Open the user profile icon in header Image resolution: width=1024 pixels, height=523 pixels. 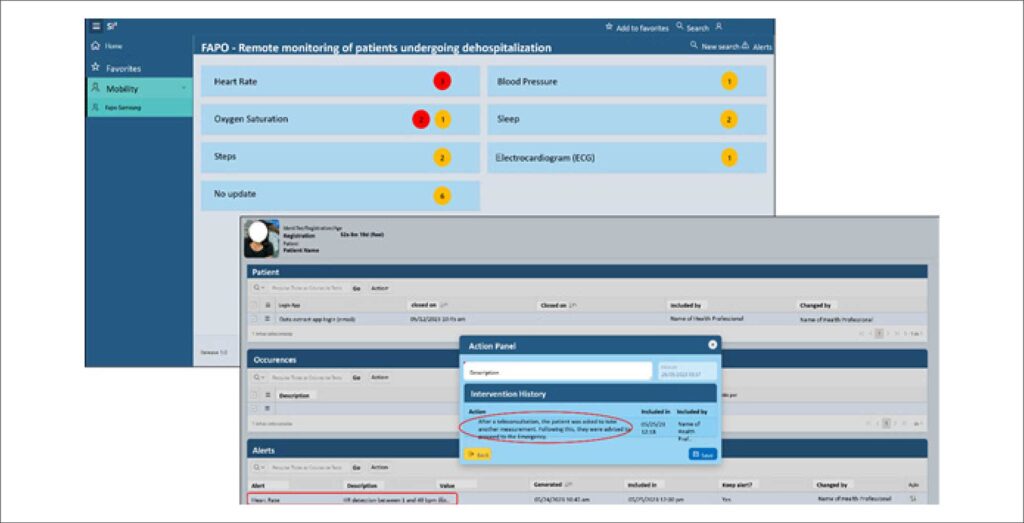coord(718,27)
